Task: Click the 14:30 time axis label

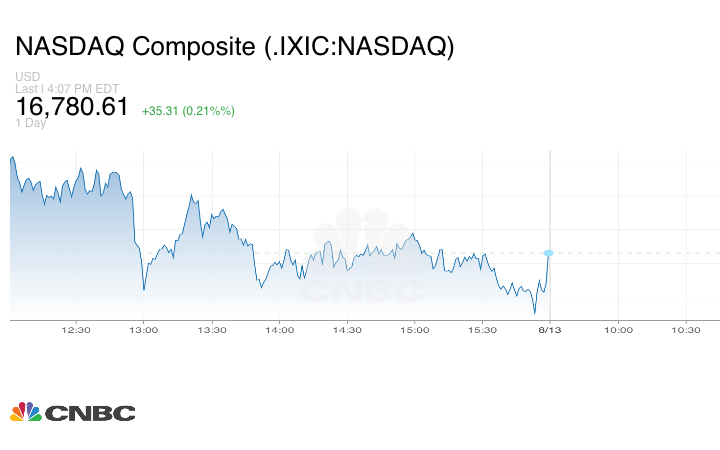Action: tap(347, 330)
